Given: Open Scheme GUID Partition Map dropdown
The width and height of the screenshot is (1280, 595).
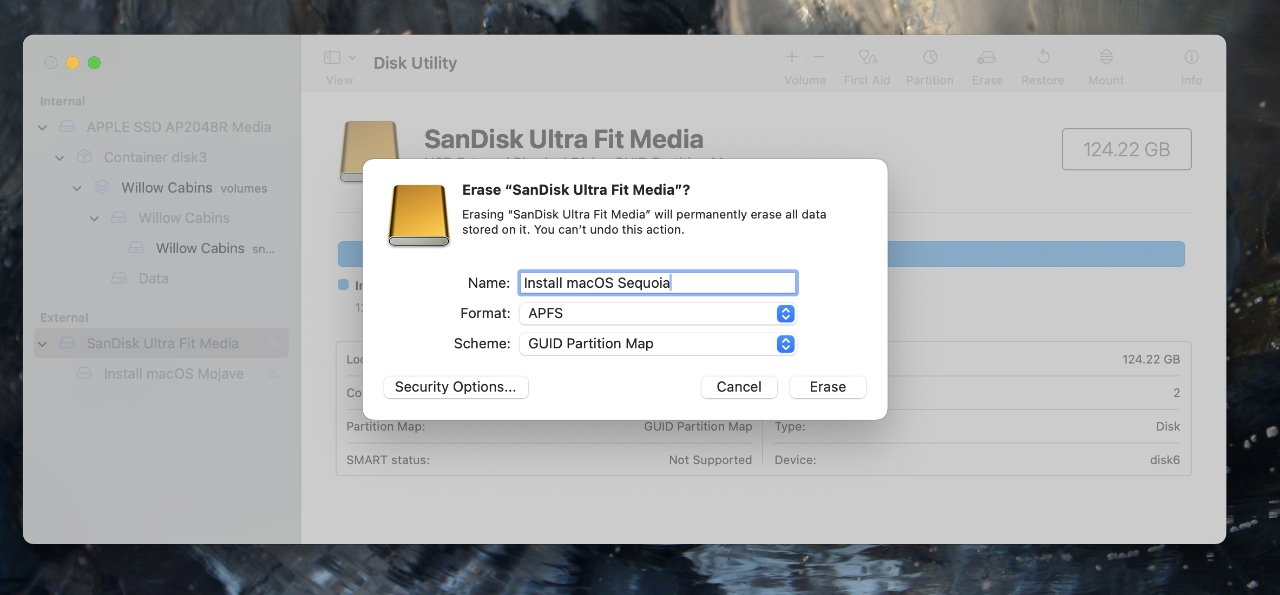Looking at the screenshot, I should point(657,343).
